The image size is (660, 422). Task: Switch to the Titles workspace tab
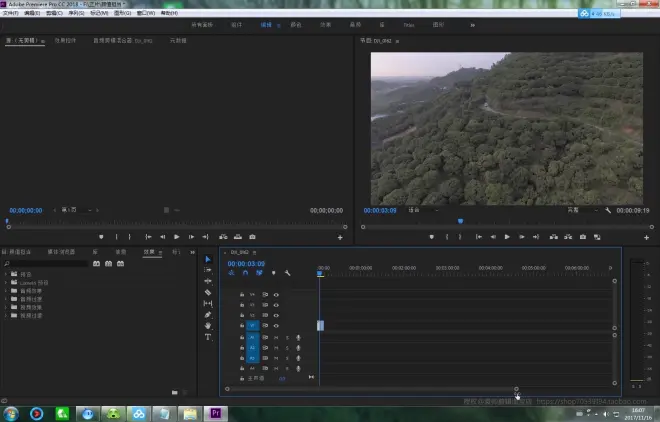[x=409, y=25]
